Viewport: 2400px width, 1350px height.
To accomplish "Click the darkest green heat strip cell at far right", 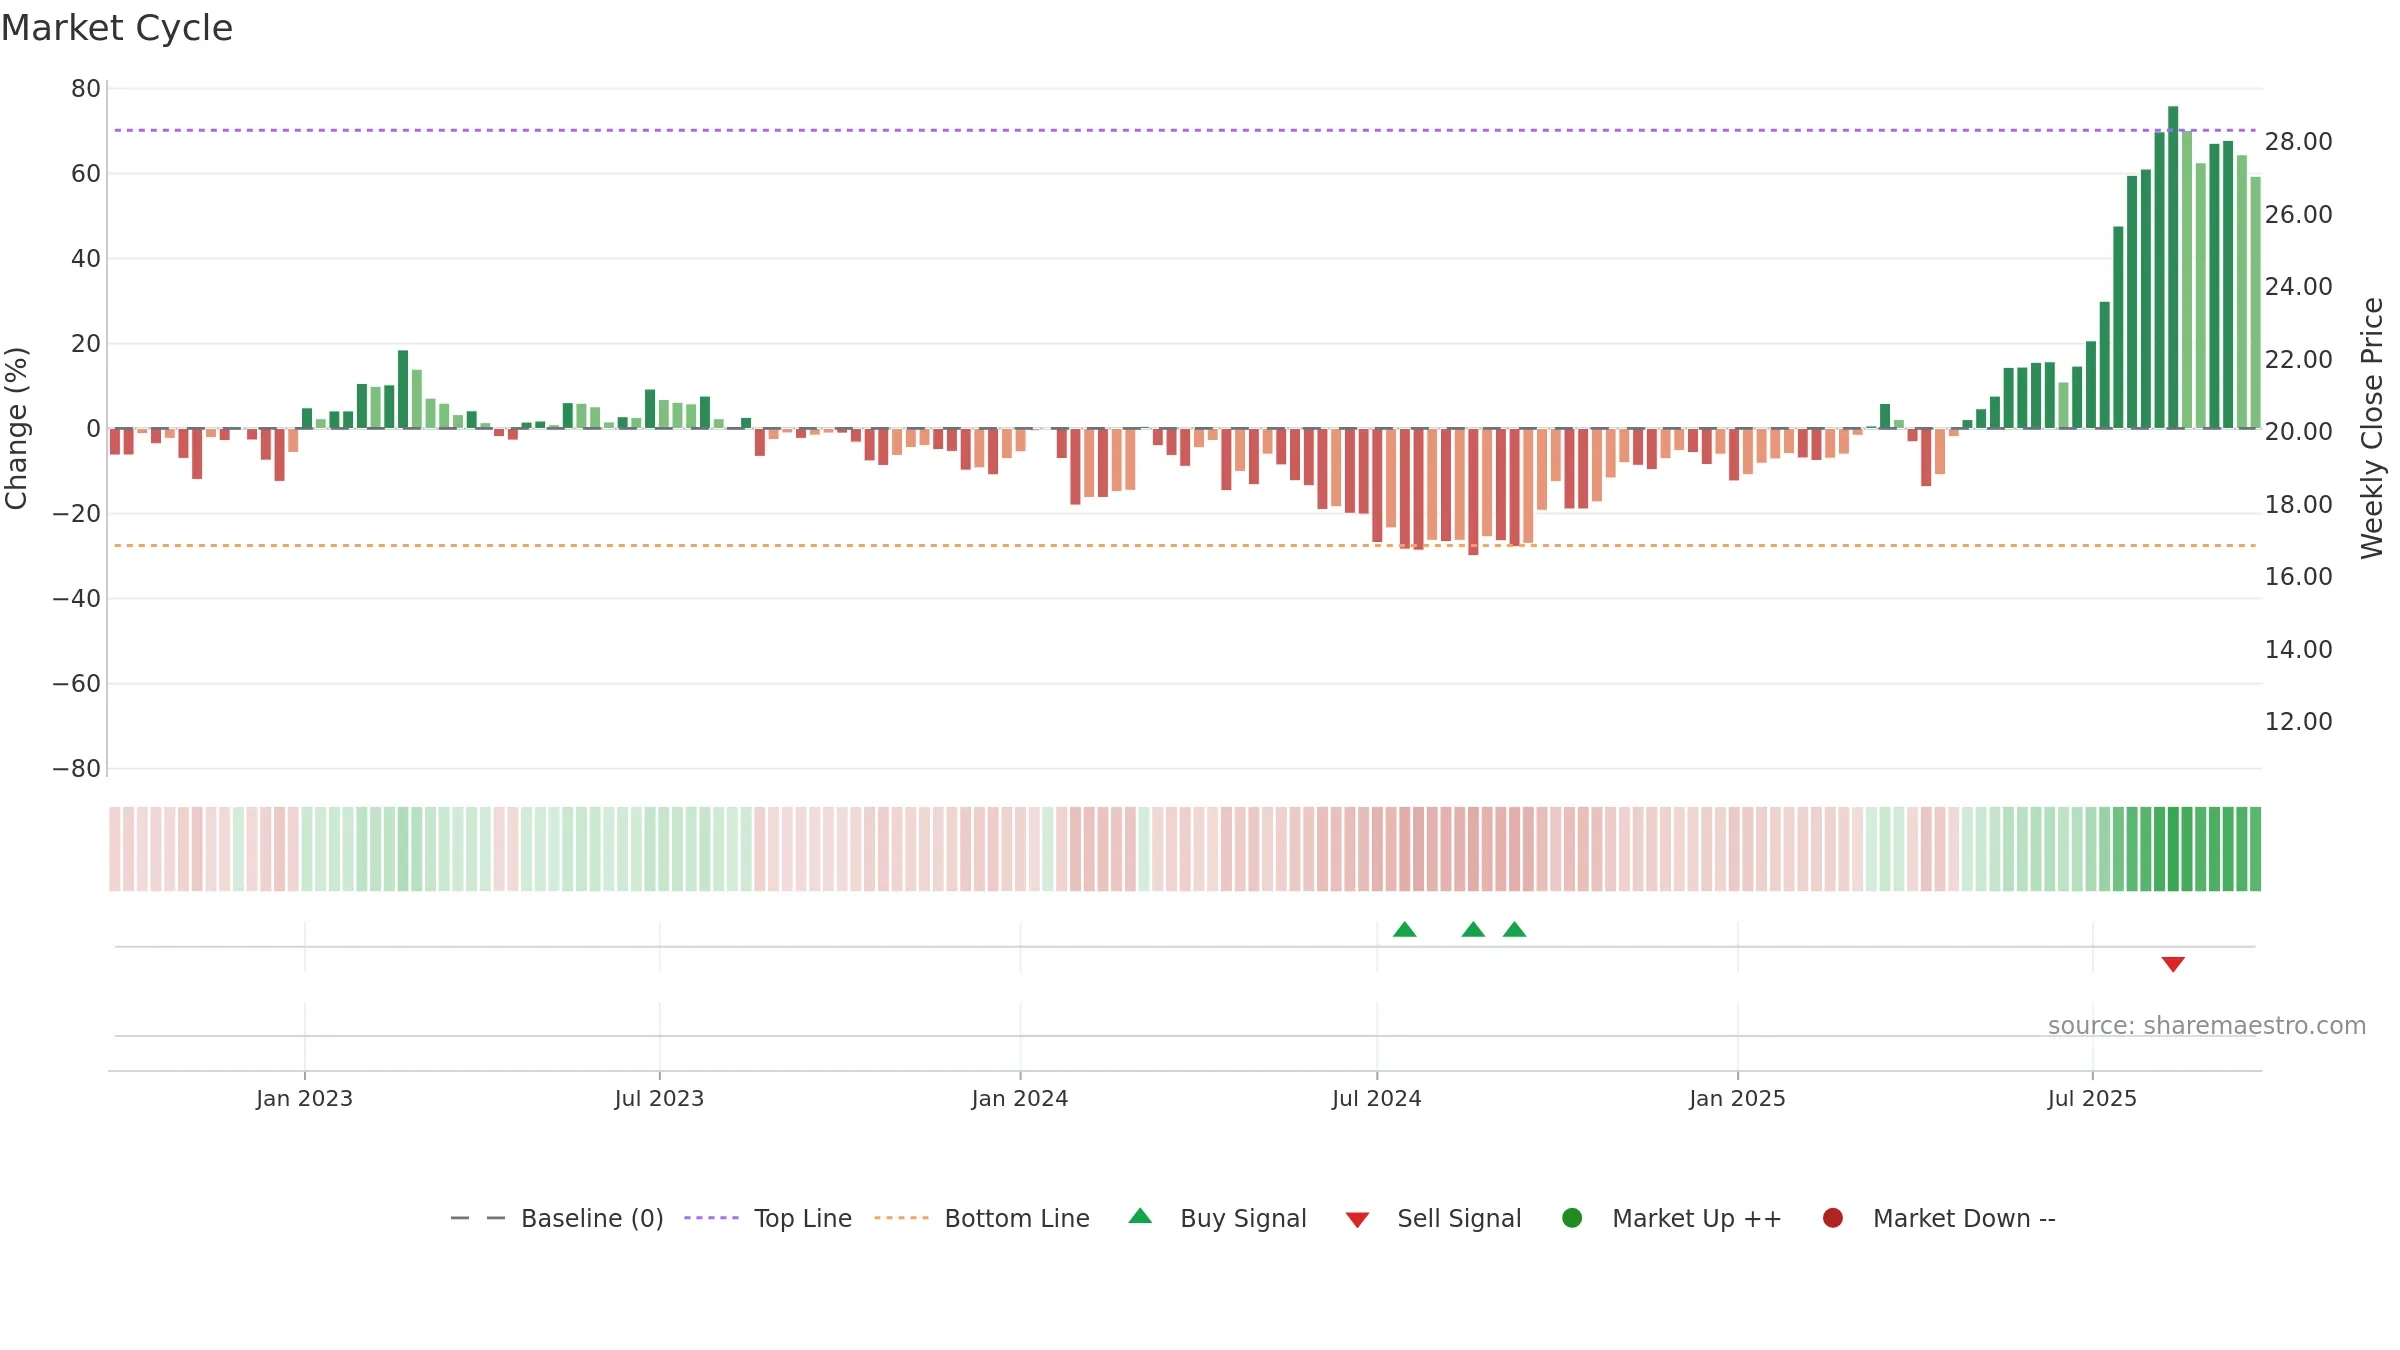I will (2173, 849).
